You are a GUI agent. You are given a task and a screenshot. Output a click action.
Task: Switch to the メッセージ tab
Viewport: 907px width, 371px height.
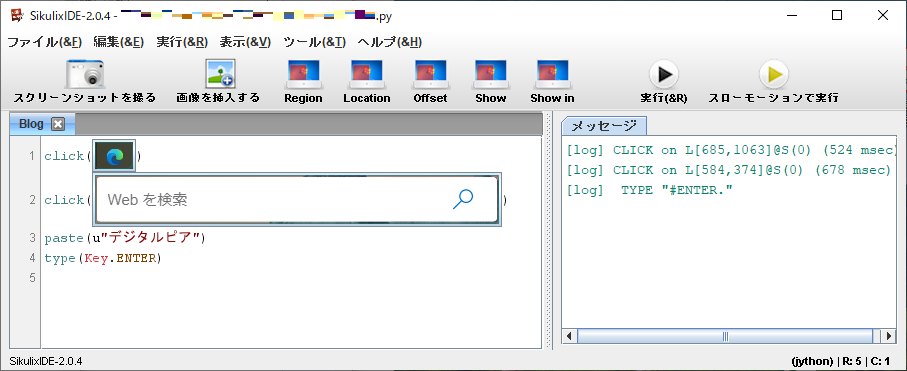tap(604, 126)
